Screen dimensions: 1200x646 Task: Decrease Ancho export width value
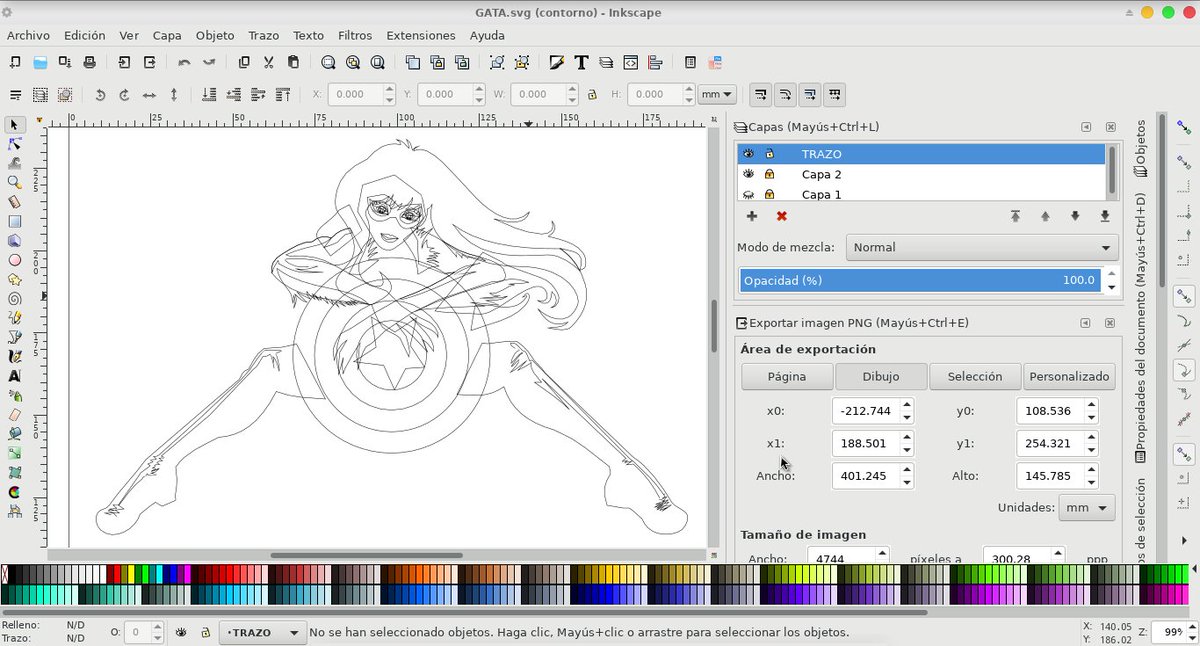(x=906, y=482)
